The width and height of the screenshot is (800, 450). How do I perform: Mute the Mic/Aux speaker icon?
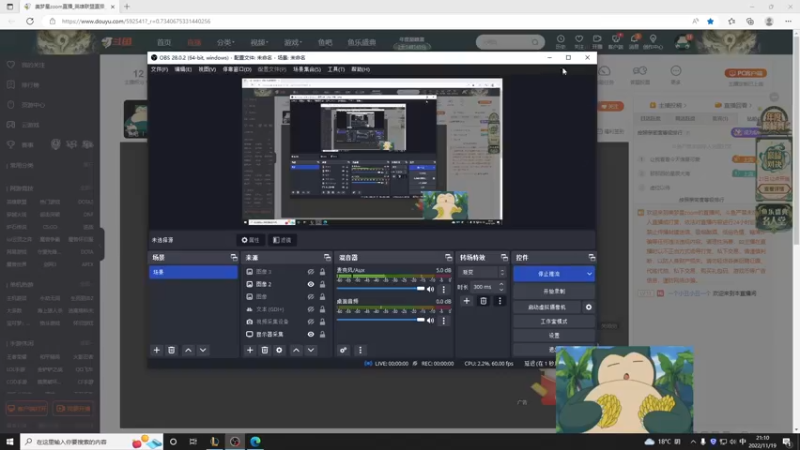pos(431,289)
